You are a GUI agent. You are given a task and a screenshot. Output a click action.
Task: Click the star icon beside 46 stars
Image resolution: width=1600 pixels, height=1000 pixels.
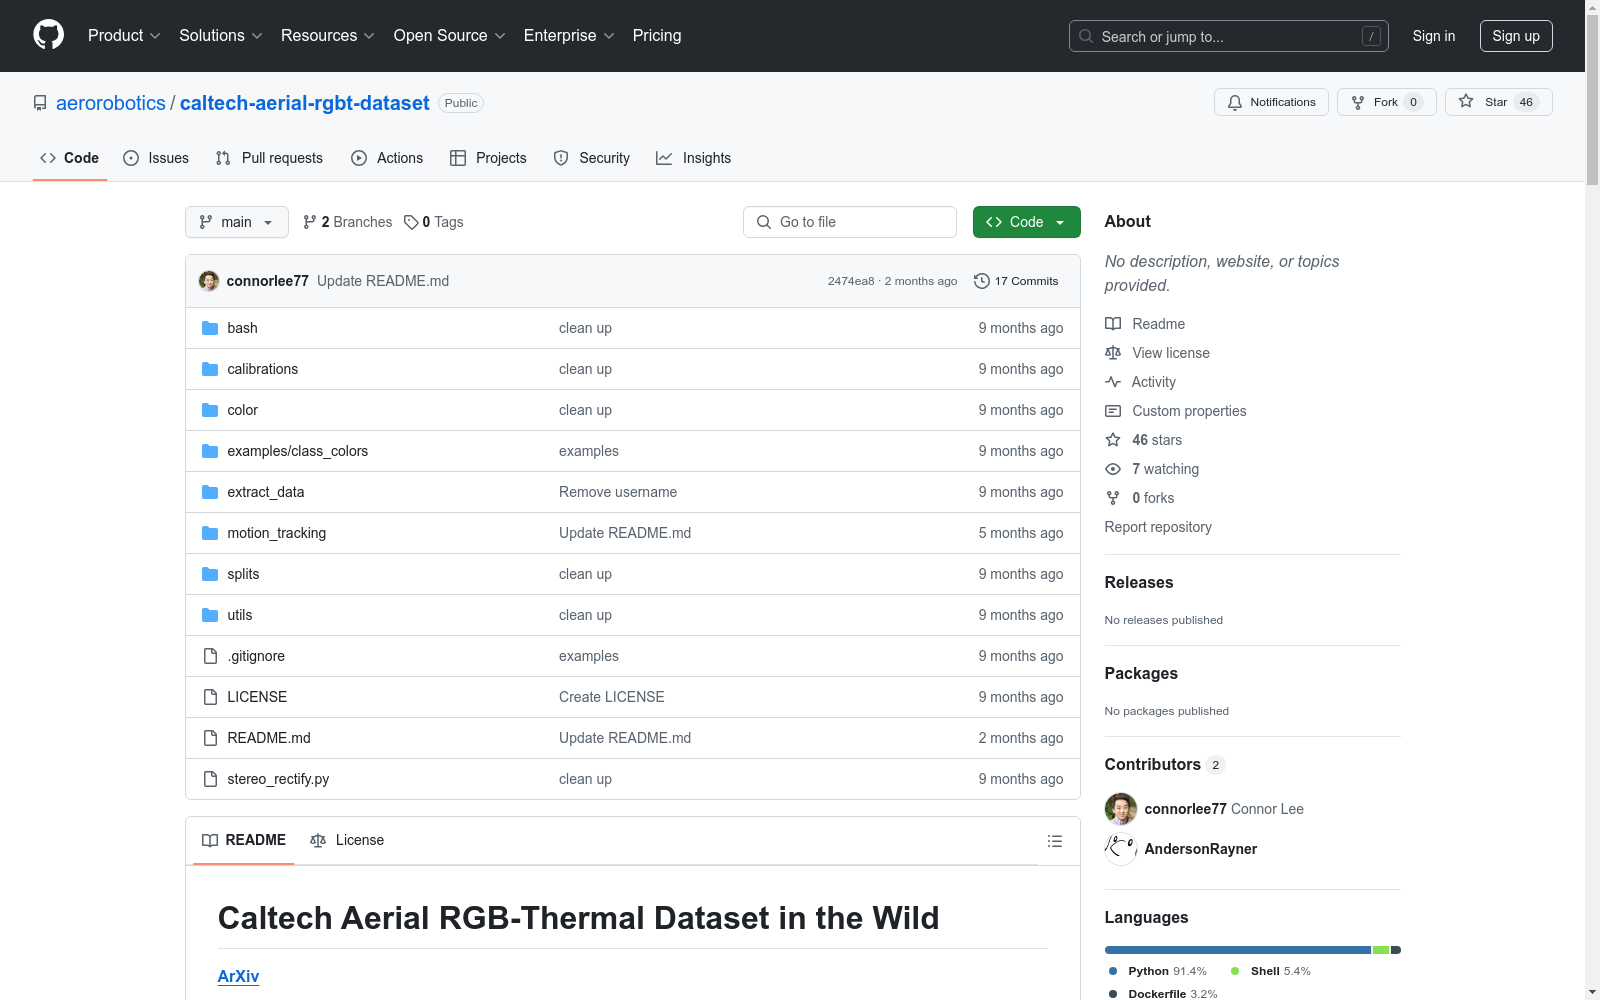click(1113, 440)
